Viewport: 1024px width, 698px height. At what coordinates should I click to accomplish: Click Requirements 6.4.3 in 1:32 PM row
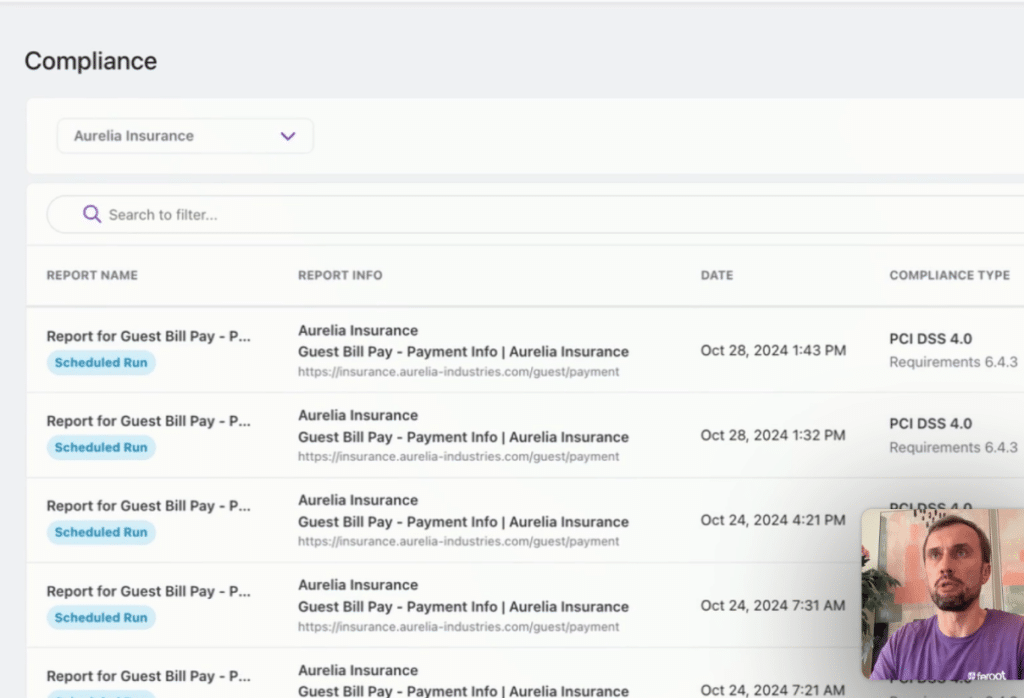tap(953, 447)
